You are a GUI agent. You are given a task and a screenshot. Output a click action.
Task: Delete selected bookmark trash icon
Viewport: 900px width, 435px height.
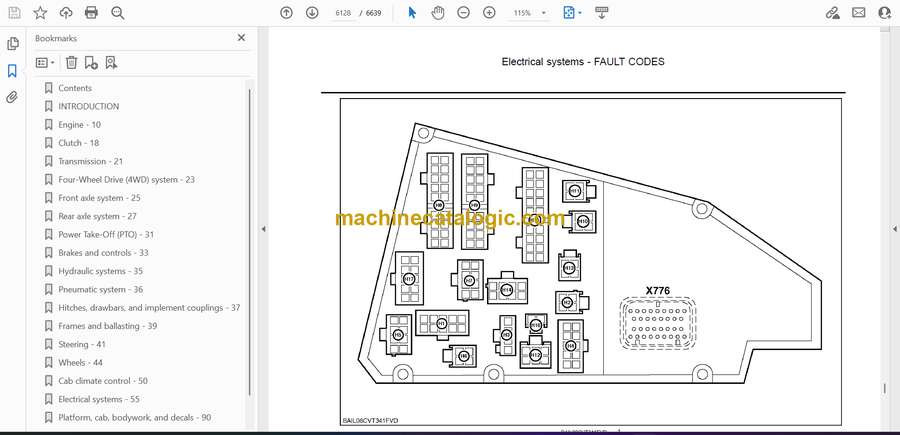pos(71,63)
